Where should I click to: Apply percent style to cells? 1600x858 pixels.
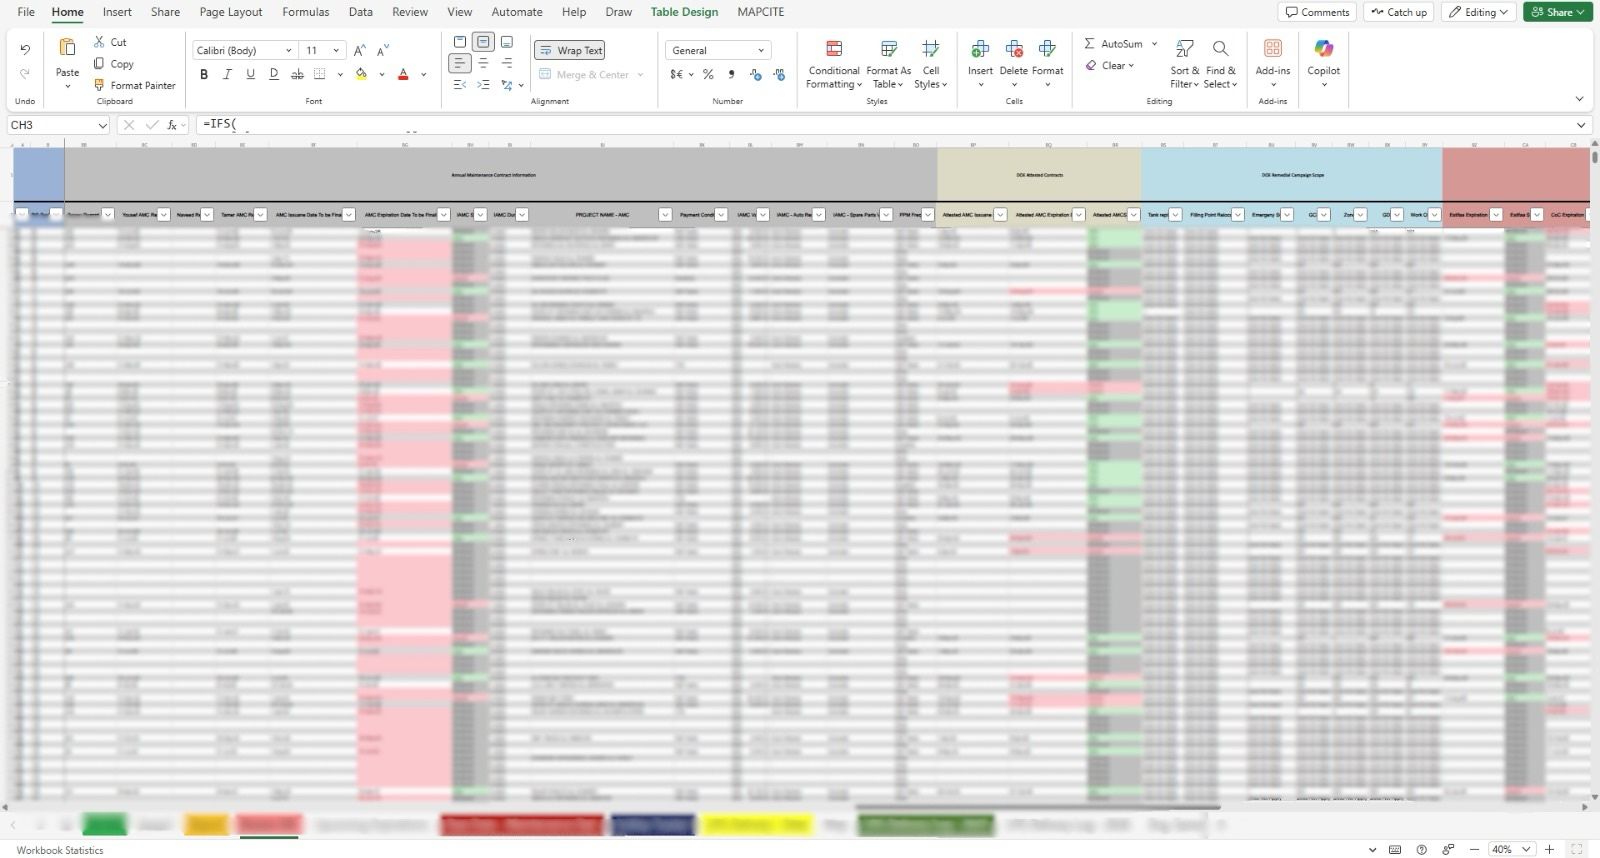(708, 74)
